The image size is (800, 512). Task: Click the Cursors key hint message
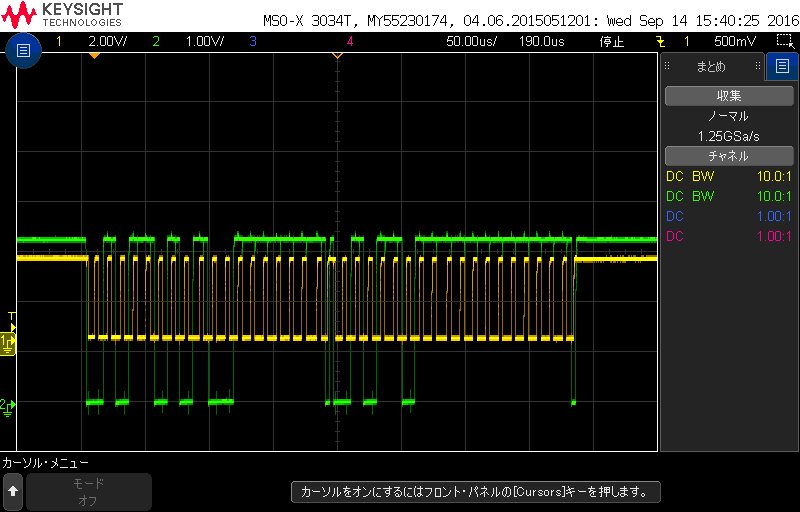point(476,492)
